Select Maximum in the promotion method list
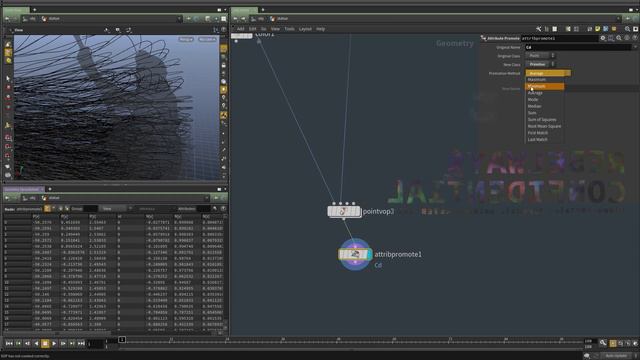This screenshot has height=360, width=640. 536,80
